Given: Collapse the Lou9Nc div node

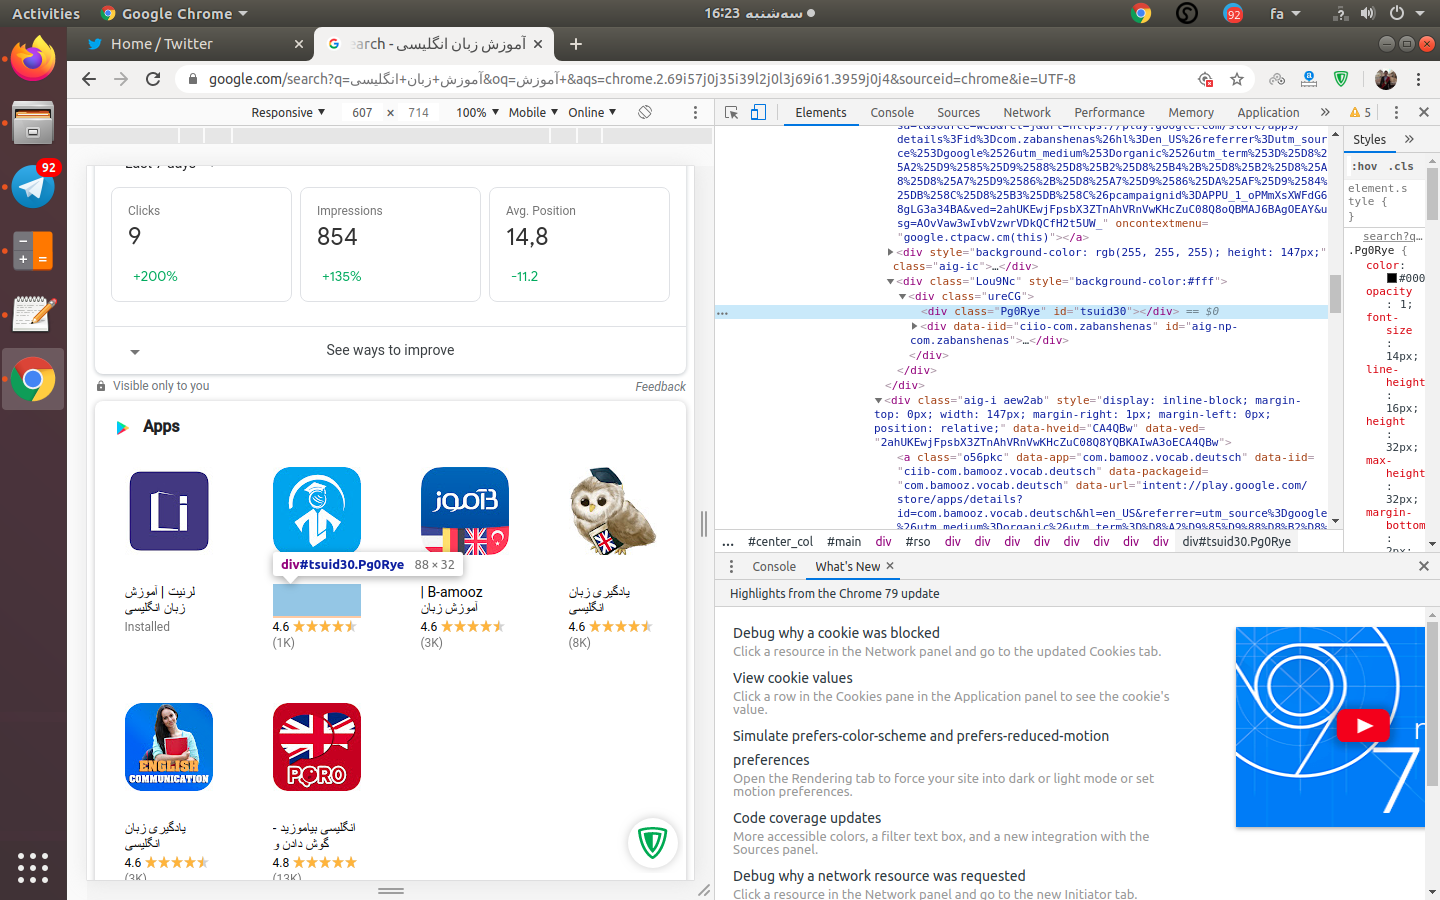Looking at the screenshot, I should pyautogui.click(x=890, y=281).
